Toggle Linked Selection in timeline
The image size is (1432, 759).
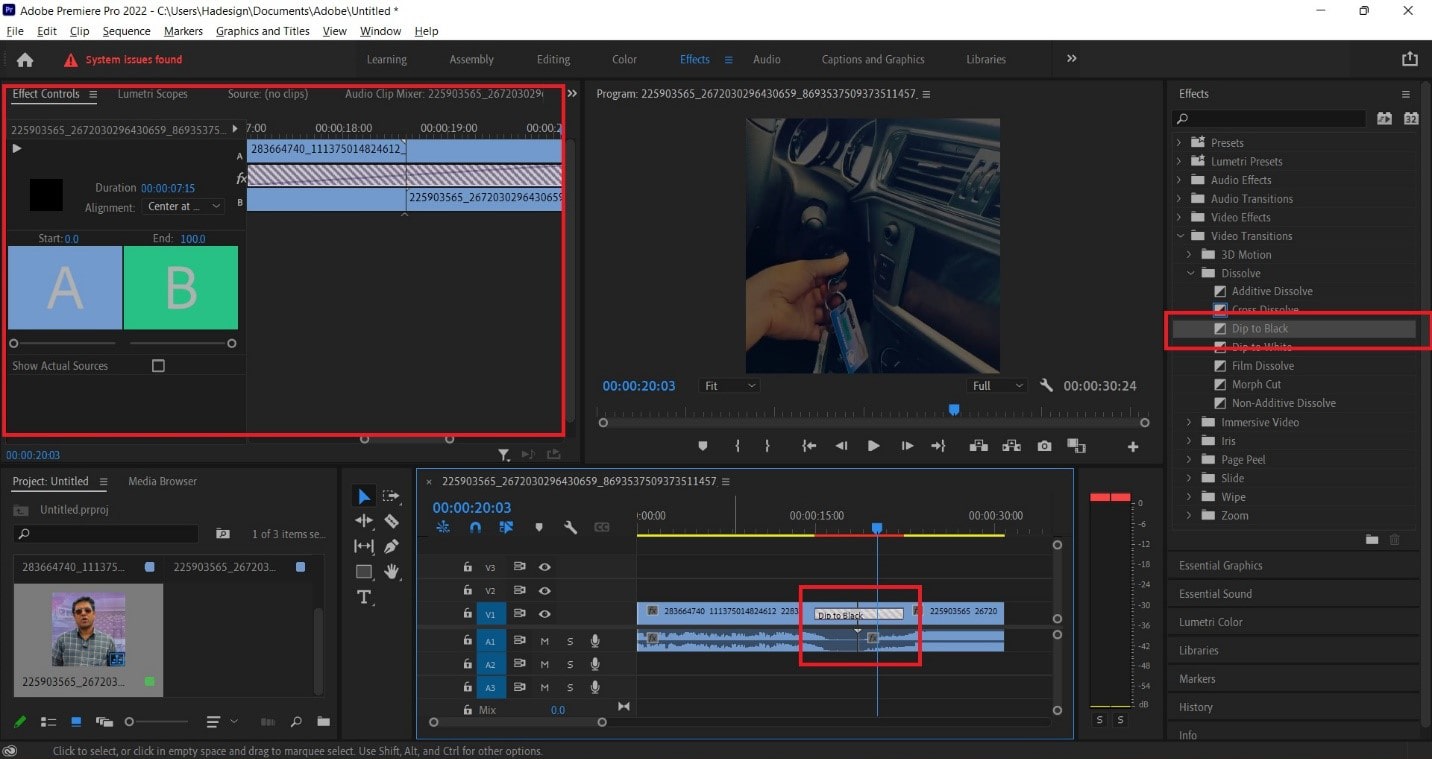click(x=506, y=527)
